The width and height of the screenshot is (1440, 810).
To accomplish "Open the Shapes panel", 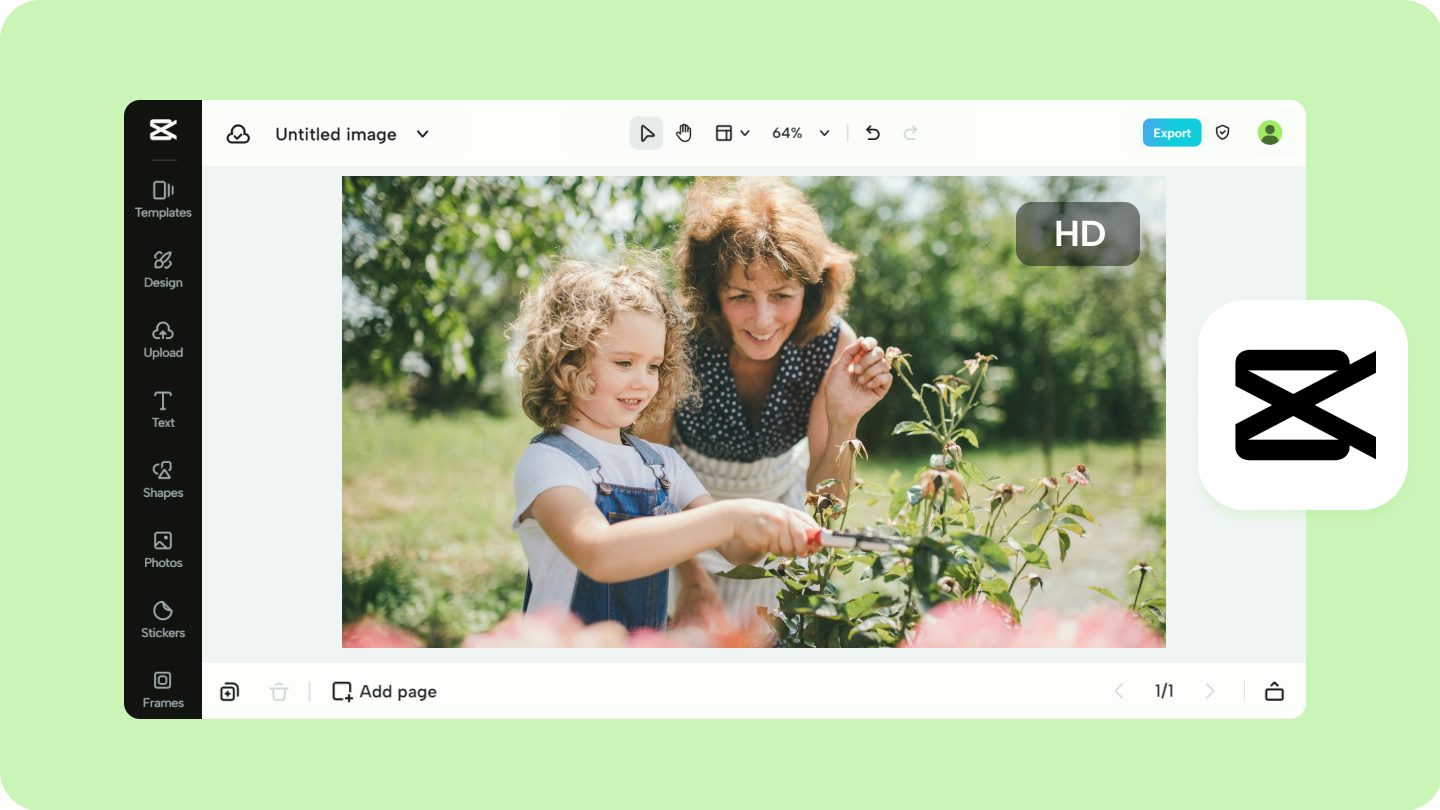I will click(162, 478).
